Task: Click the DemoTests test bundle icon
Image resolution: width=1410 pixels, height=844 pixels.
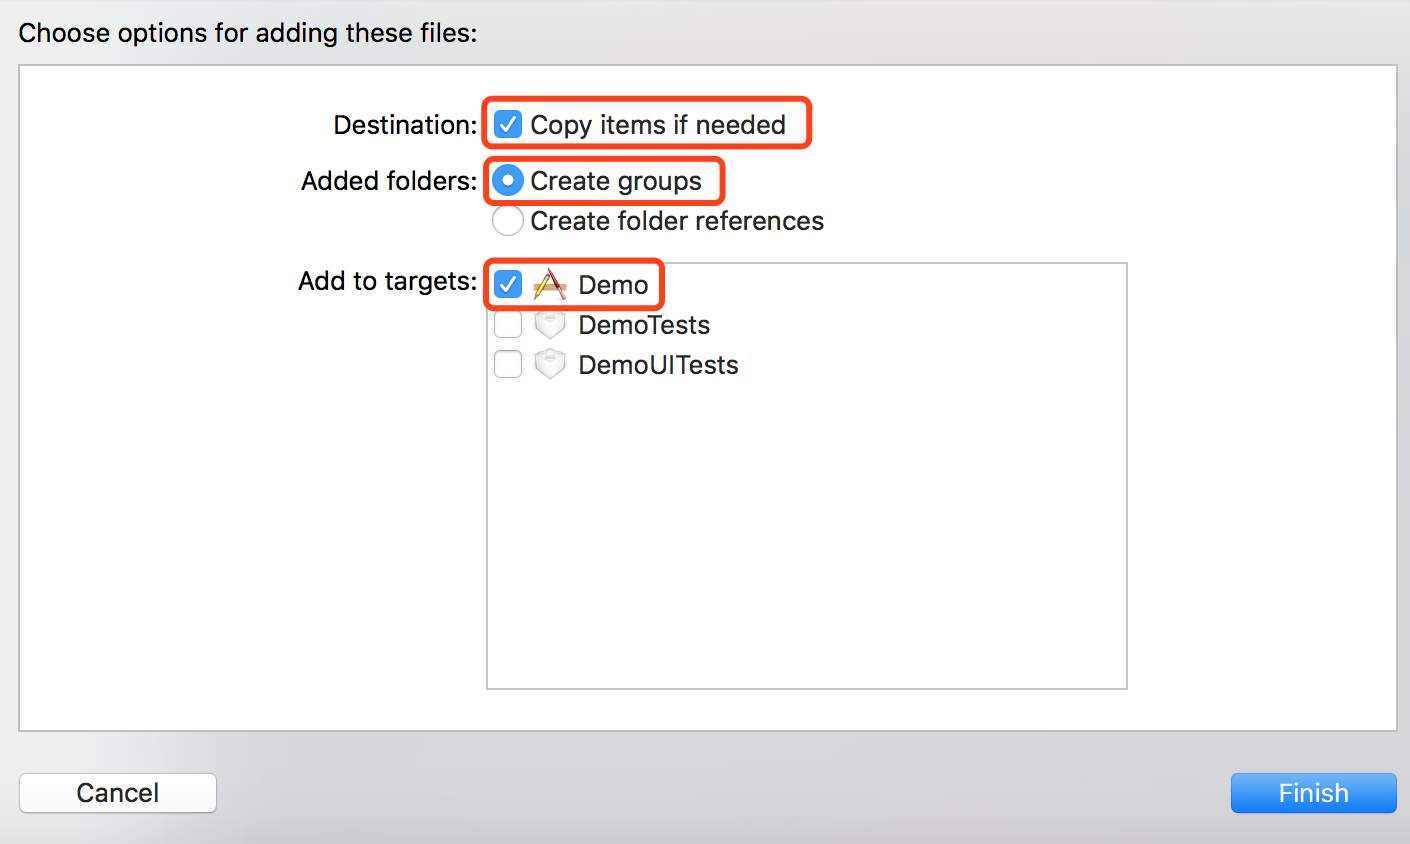Action: (x=550, y=325)
